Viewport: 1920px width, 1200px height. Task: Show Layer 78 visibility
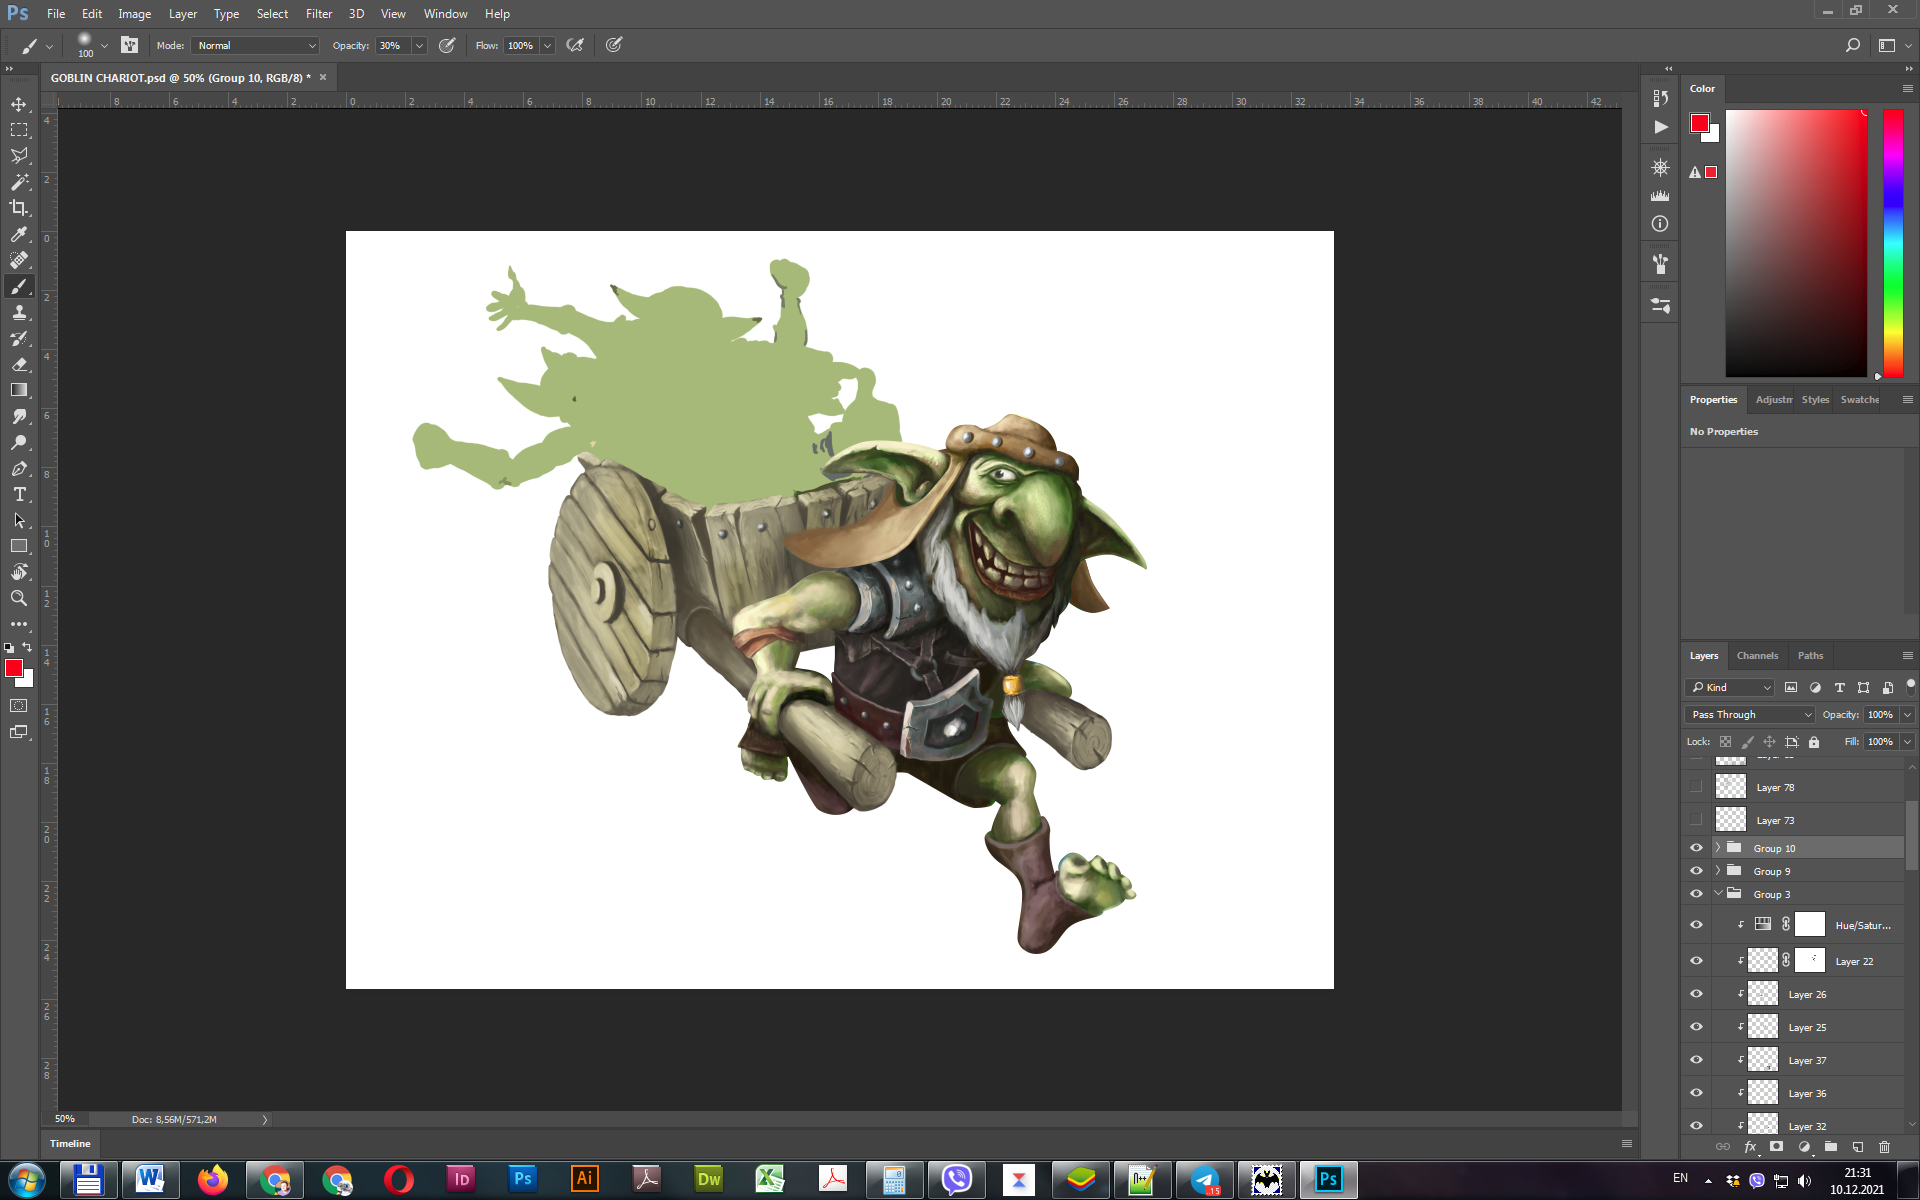(1696, 787)
